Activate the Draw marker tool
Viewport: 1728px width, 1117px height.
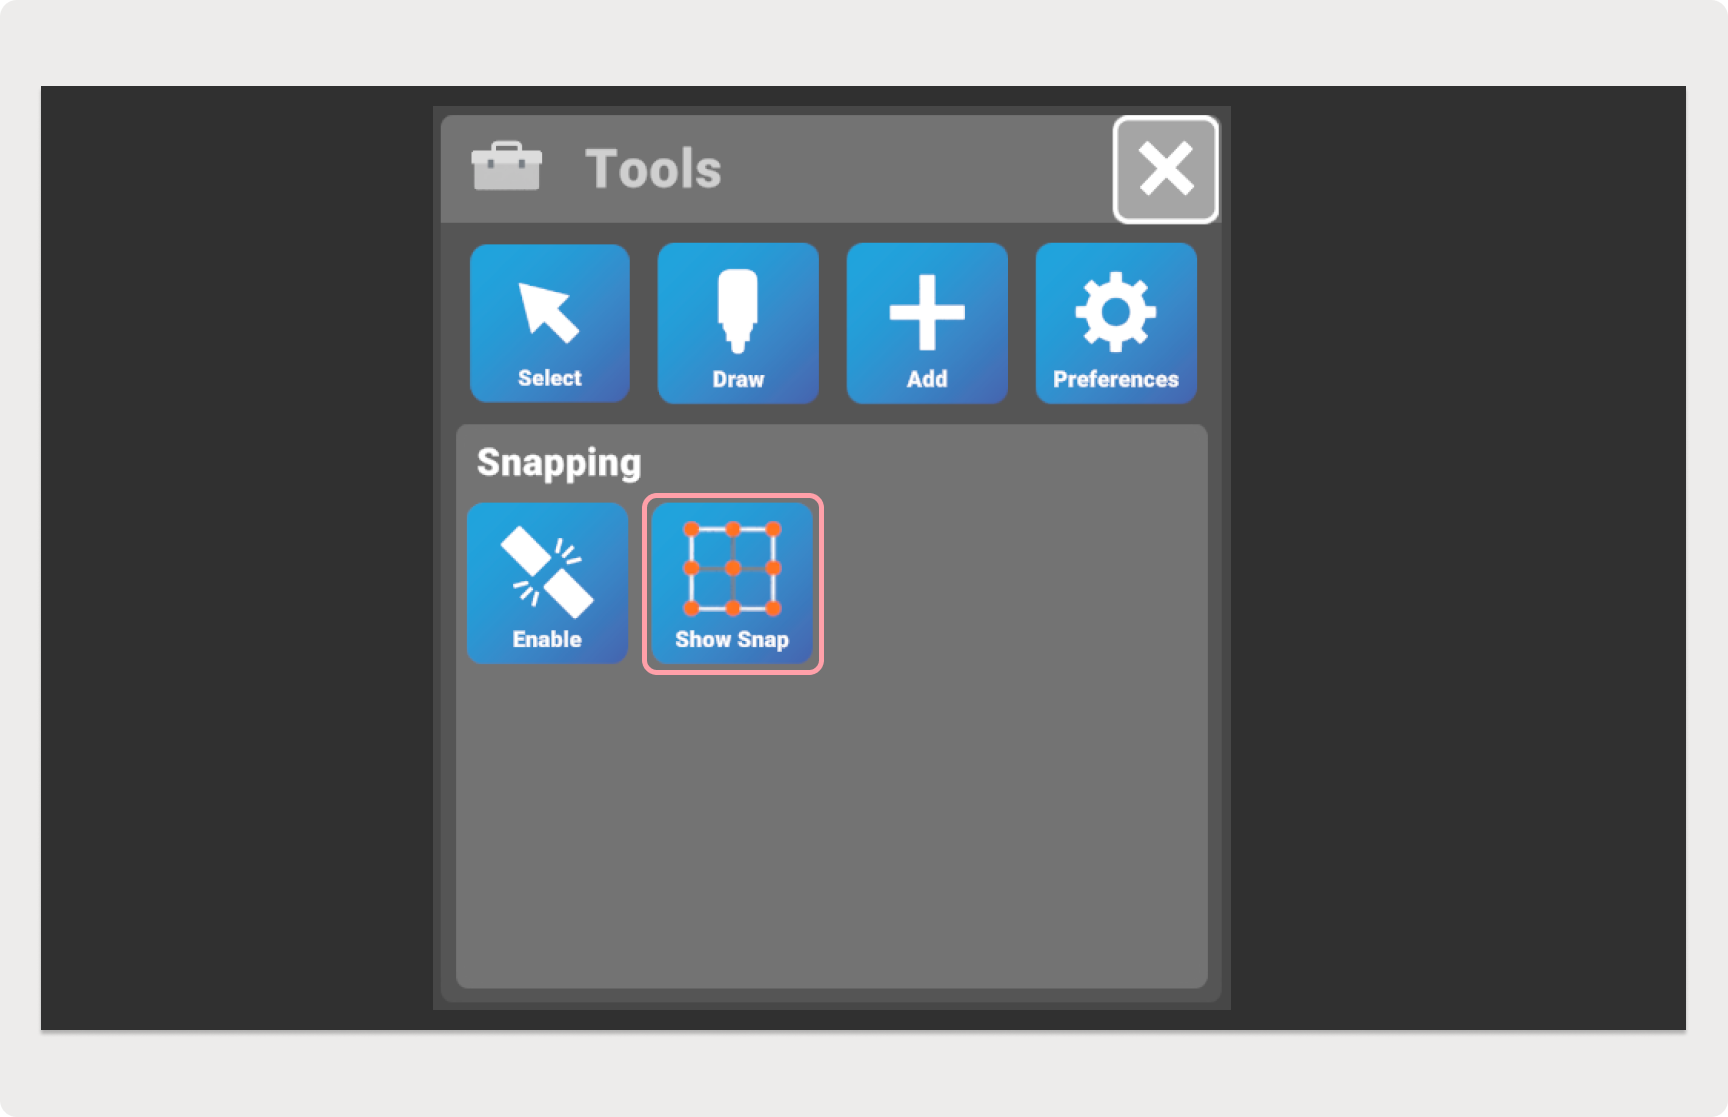738,323
